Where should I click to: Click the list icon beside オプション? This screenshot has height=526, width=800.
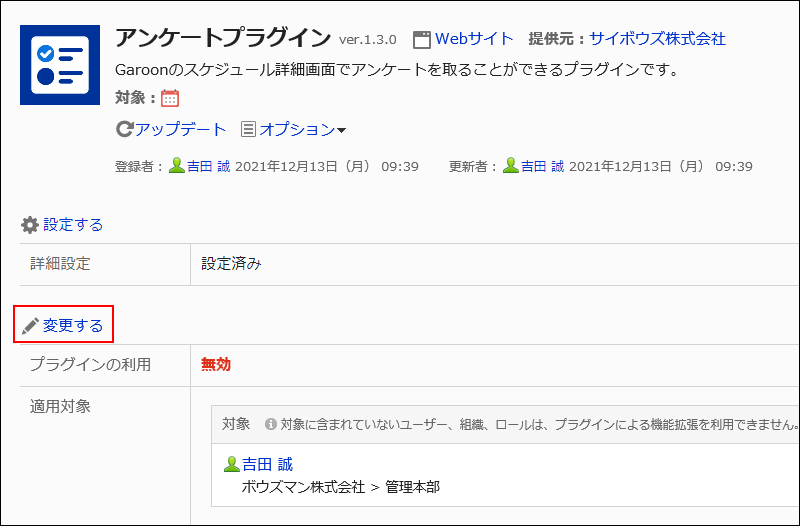click(248, 130)
